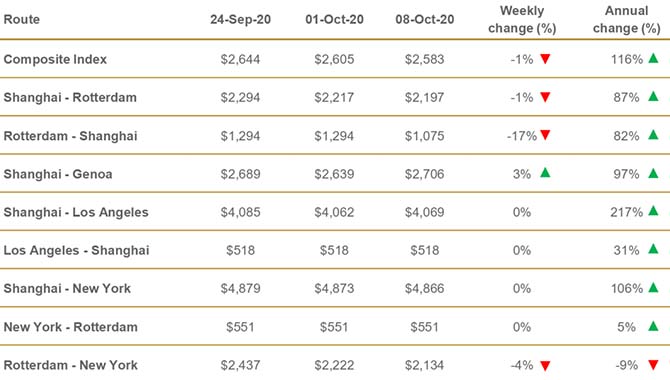This screenshot has height=380, width=670.
Task: Click the $4,866 value for Shanghai - New York
Action: pyautogui.click(x=425, y=289)
